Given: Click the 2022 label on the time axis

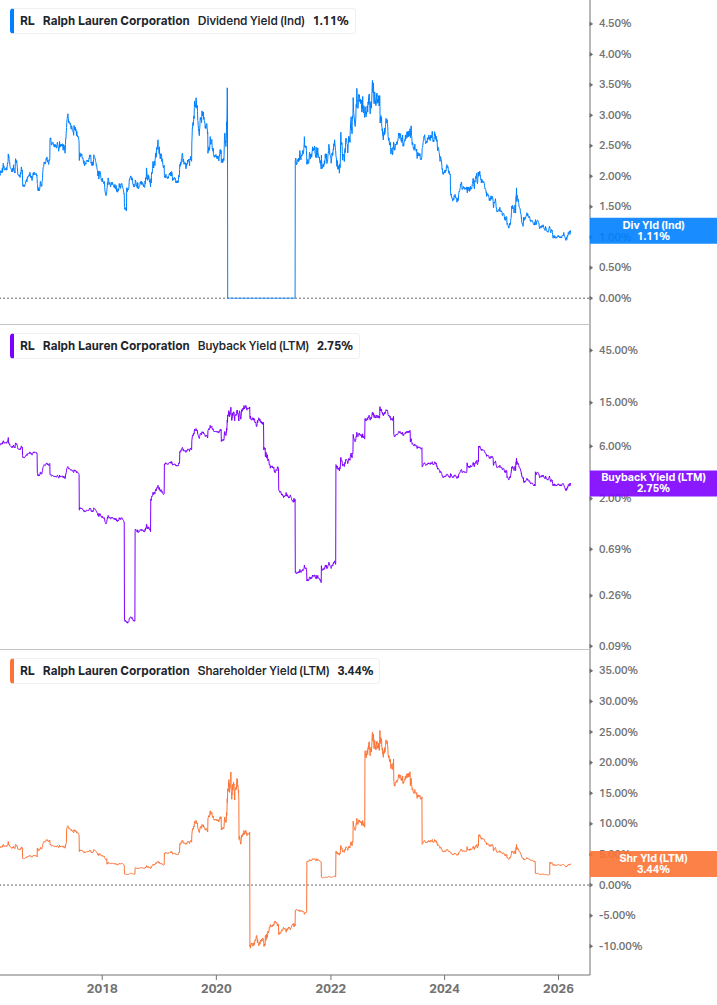Looking at the screenshot, I should click(331, 988).
